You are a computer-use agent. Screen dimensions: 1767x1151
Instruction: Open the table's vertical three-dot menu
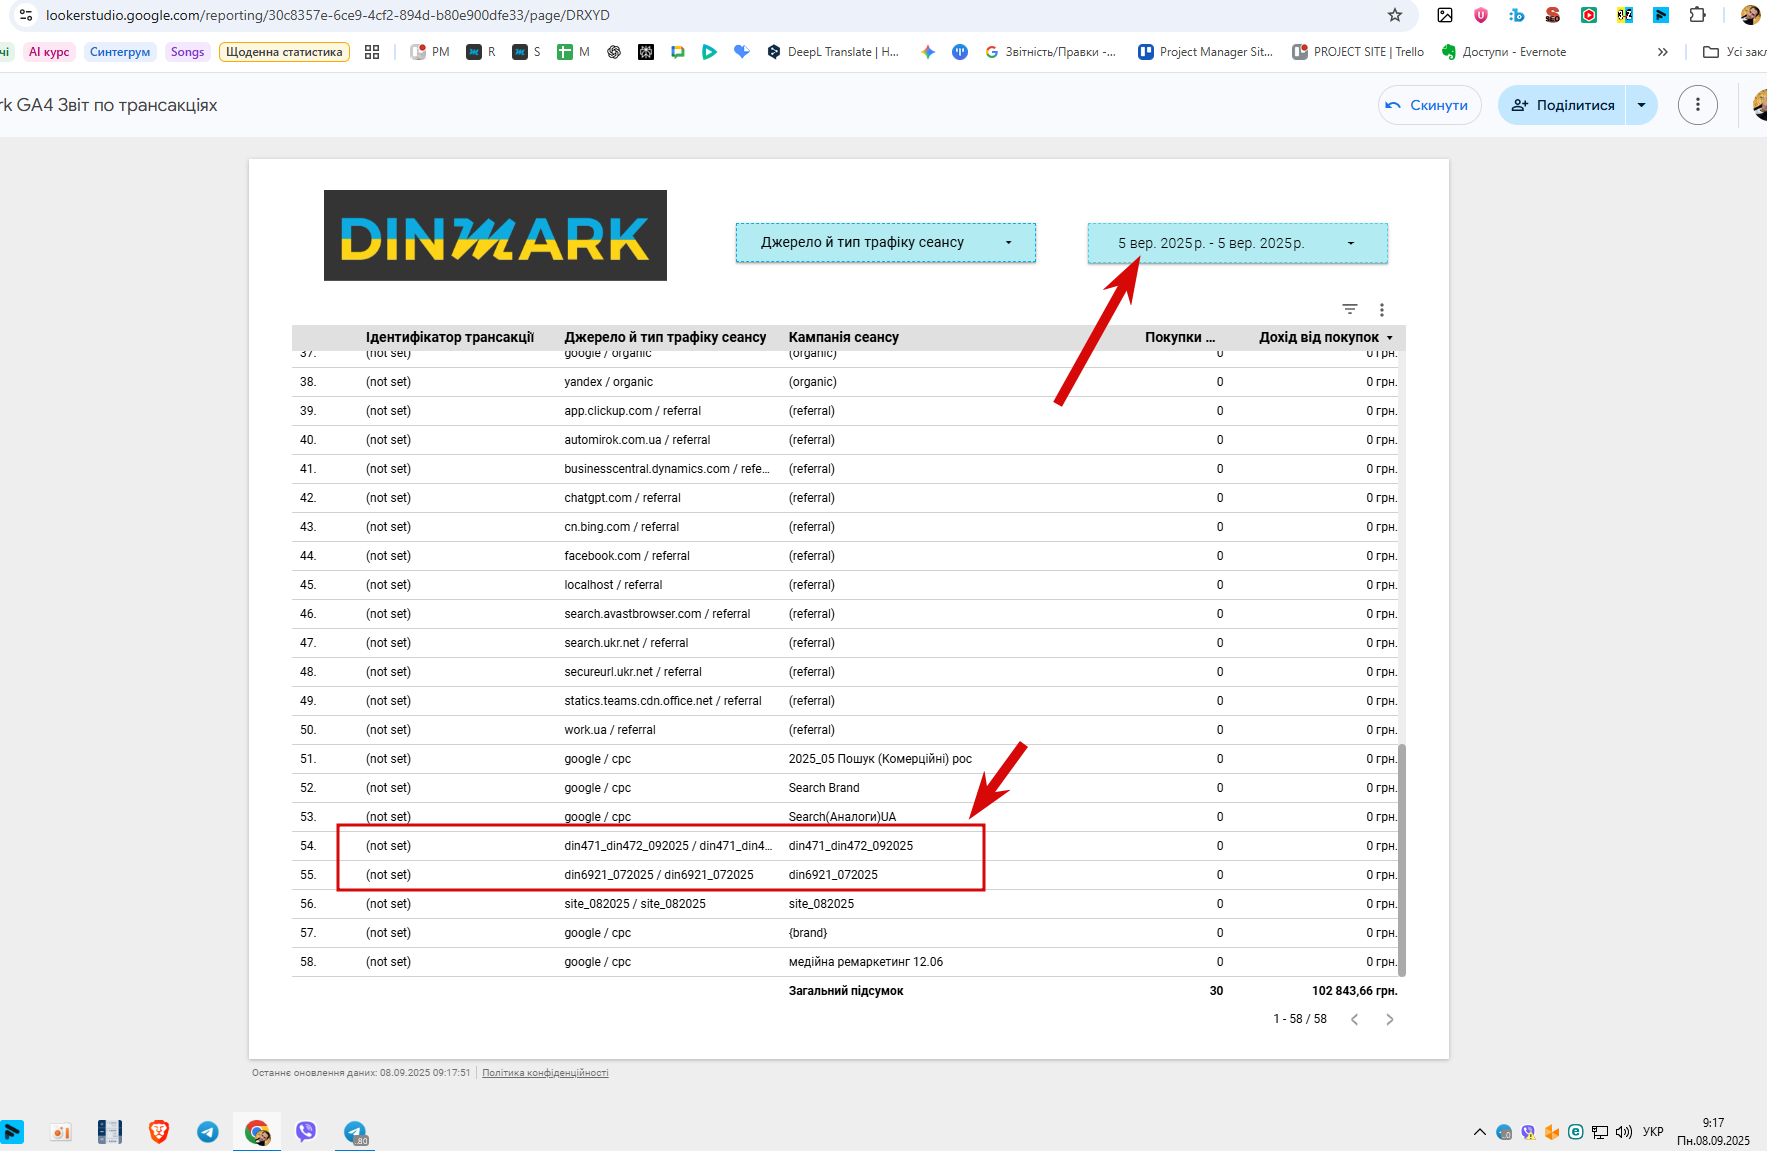click(1381, 309)
